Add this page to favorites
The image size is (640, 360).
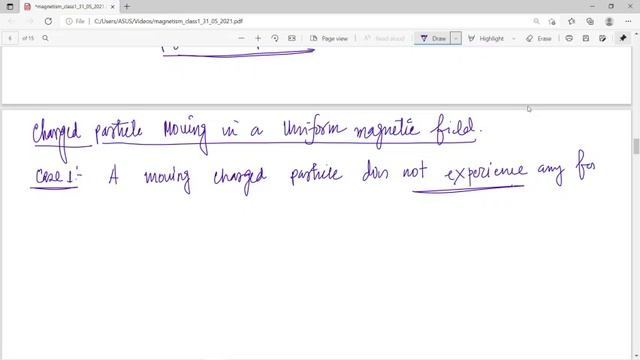552,21
